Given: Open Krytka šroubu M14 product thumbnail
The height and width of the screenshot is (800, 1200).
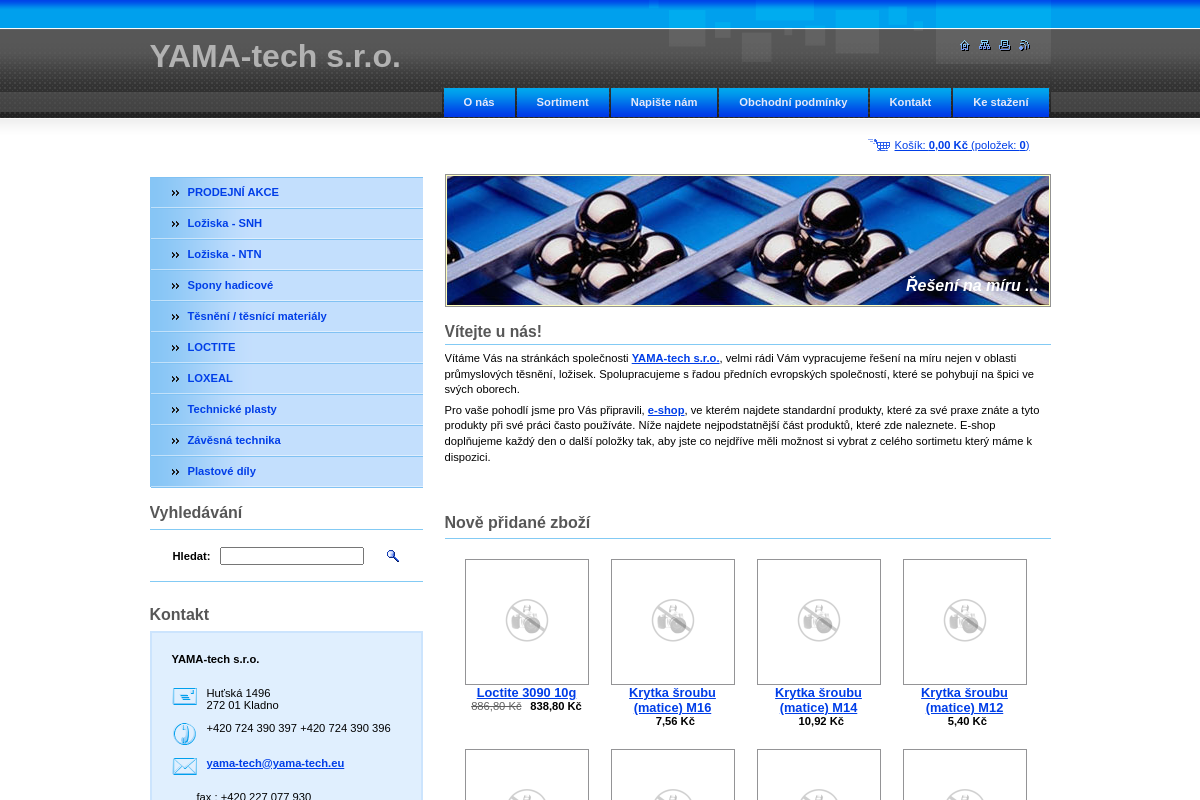Looking at the screenshot, I should click(x=819, y=622).
